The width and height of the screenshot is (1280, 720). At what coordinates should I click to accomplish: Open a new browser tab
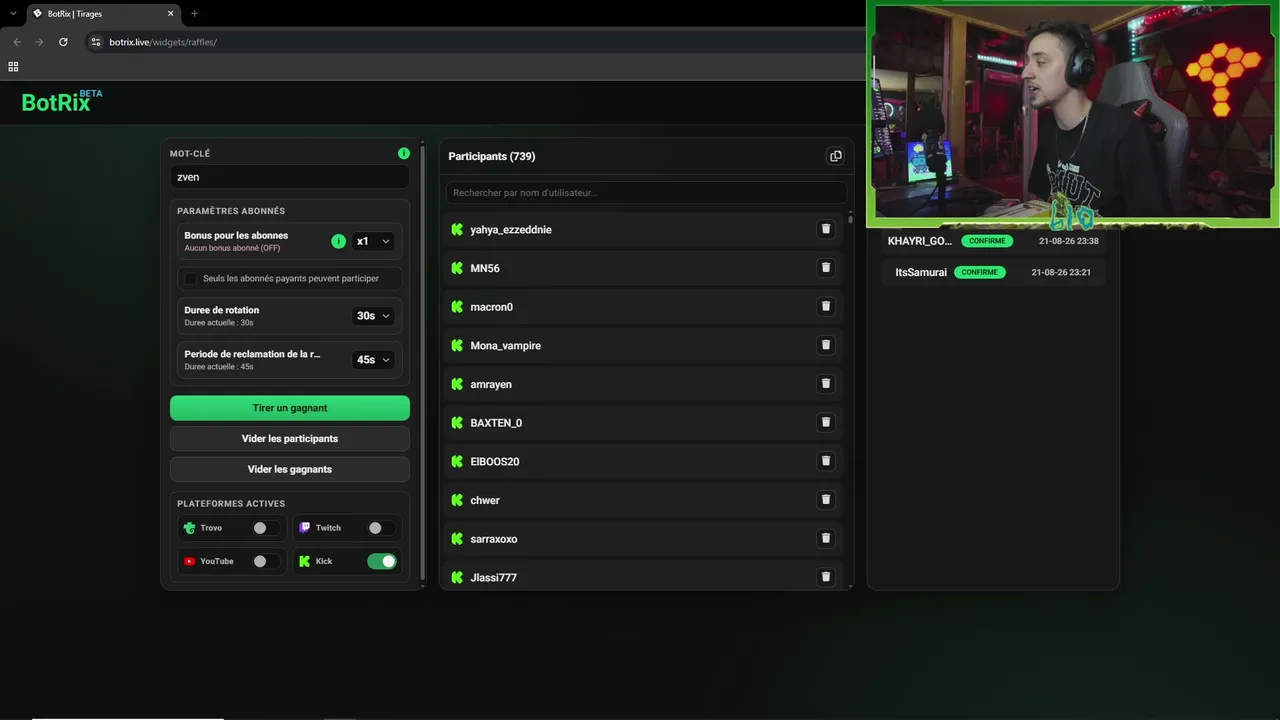[x=194, y=14]
